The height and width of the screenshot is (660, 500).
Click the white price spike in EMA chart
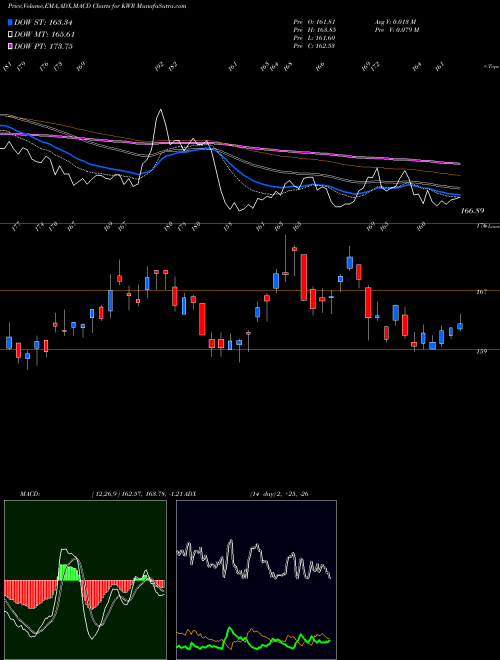(x=160, y=126)
